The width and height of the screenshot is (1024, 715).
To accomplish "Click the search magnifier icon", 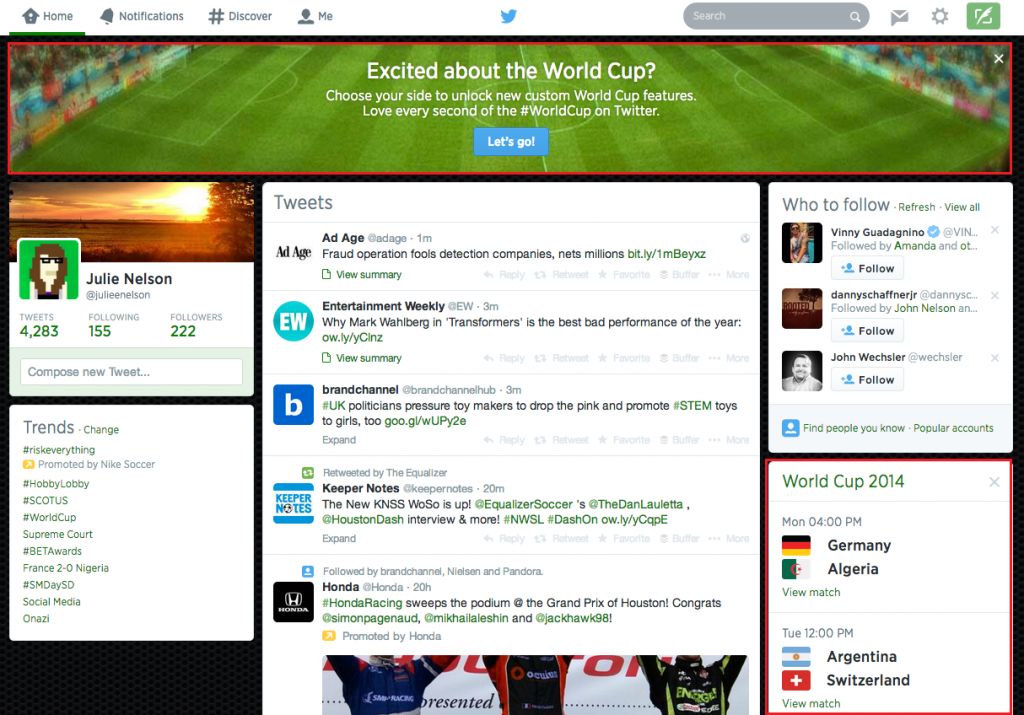I will pyautogui.click(x=855, y=17).
